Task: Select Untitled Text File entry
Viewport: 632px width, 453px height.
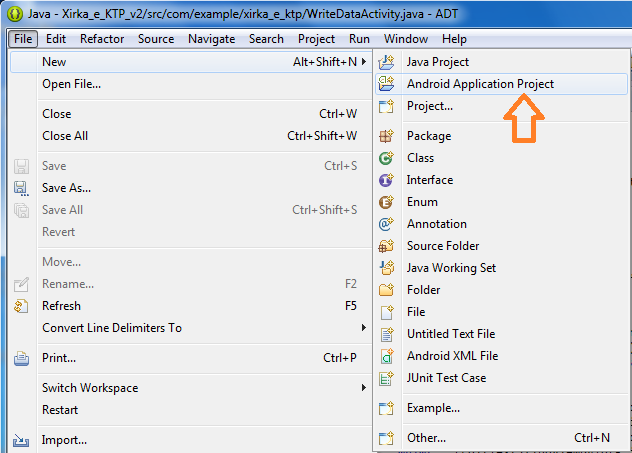Action: 501,334
